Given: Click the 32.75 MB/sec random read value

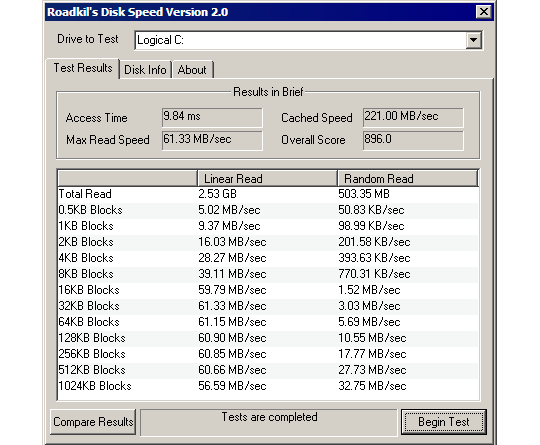Looking at the screenshot, I should (x=372, y=386).
